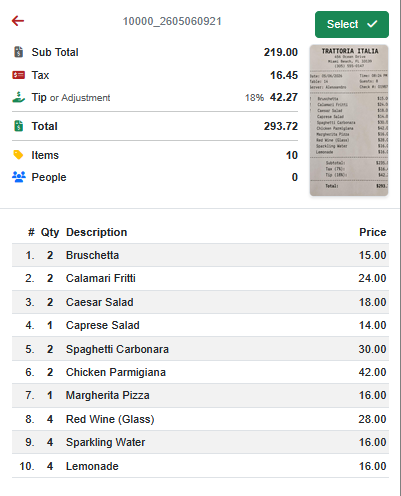Click the blue People group icon
This screenshot has height=496, width=401.
click(x=18, y=177)
